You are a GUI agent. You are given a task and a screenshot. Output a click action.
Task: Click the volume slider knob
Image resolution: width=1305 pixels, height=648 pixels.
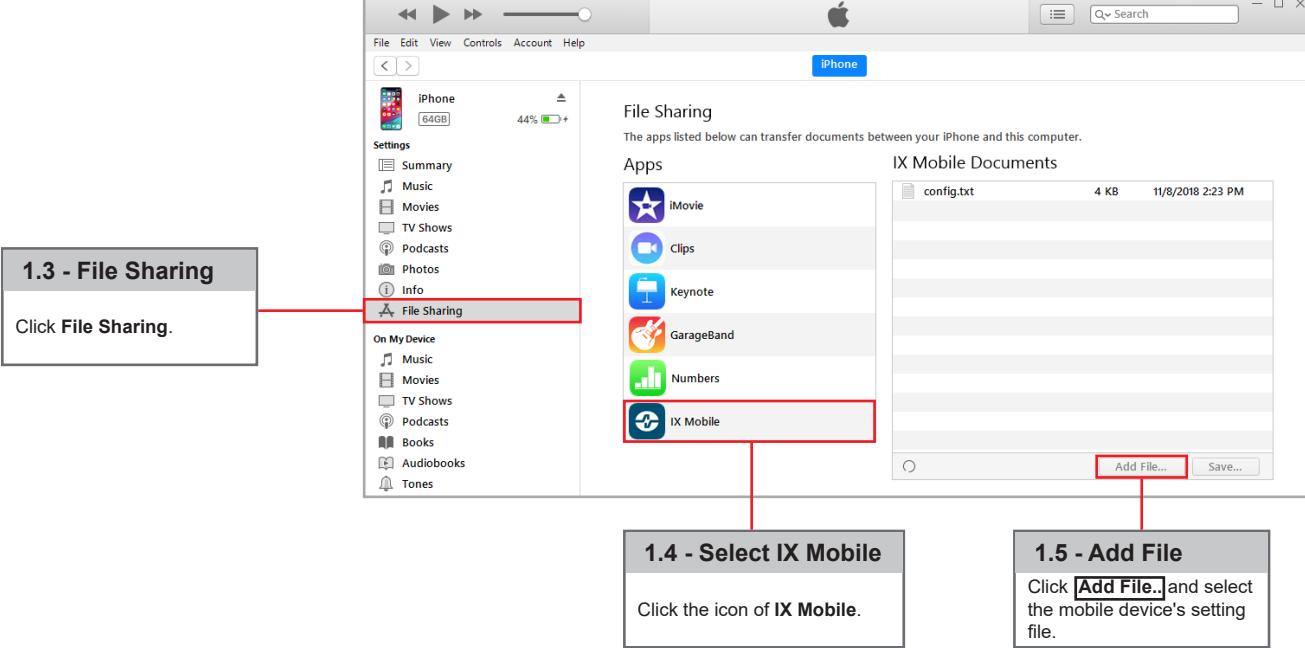point(585,15)
